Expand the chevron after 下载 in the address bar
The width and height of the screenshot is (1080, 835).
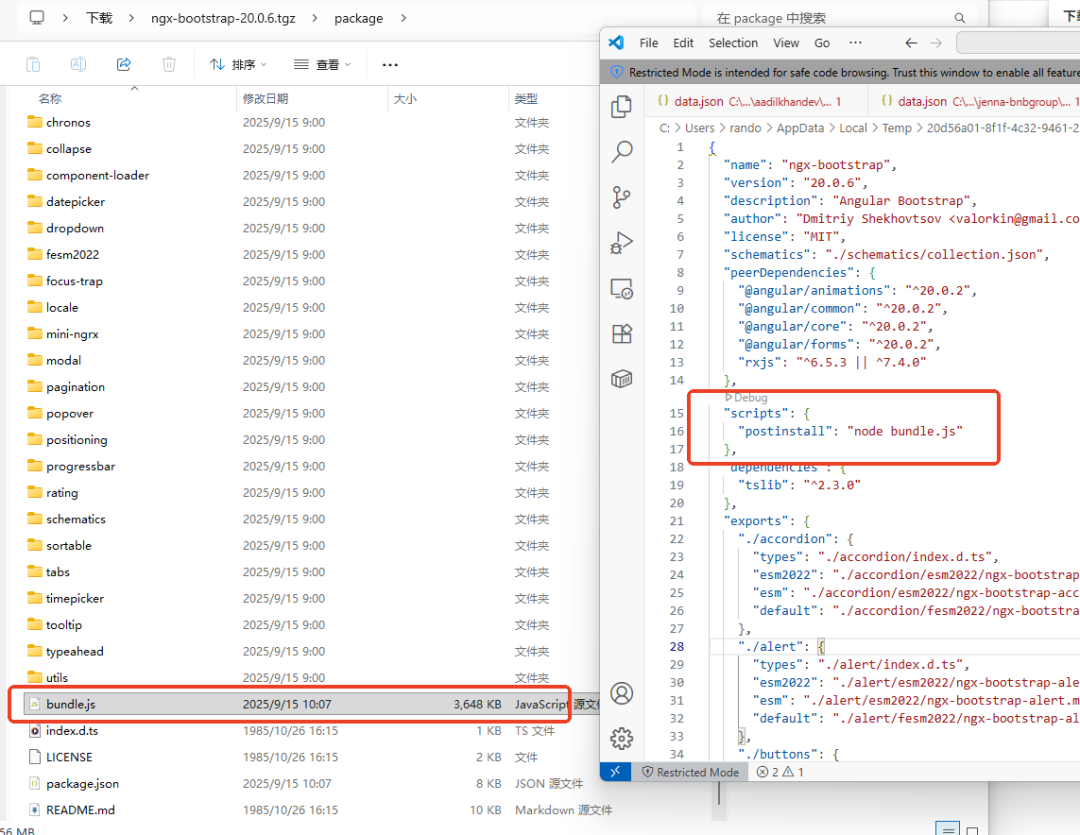[x=131, y=18]
